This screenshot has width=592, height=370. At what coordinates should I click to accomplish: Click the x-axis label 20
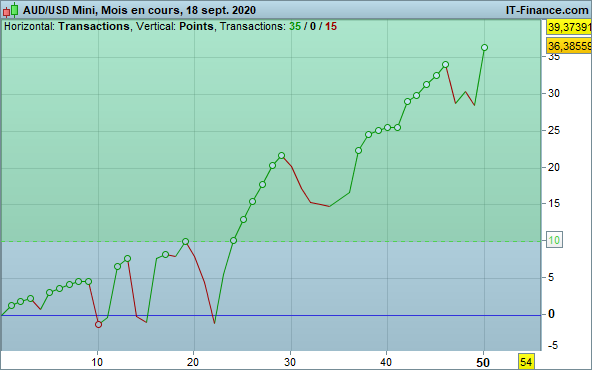(x=193, y=362)
